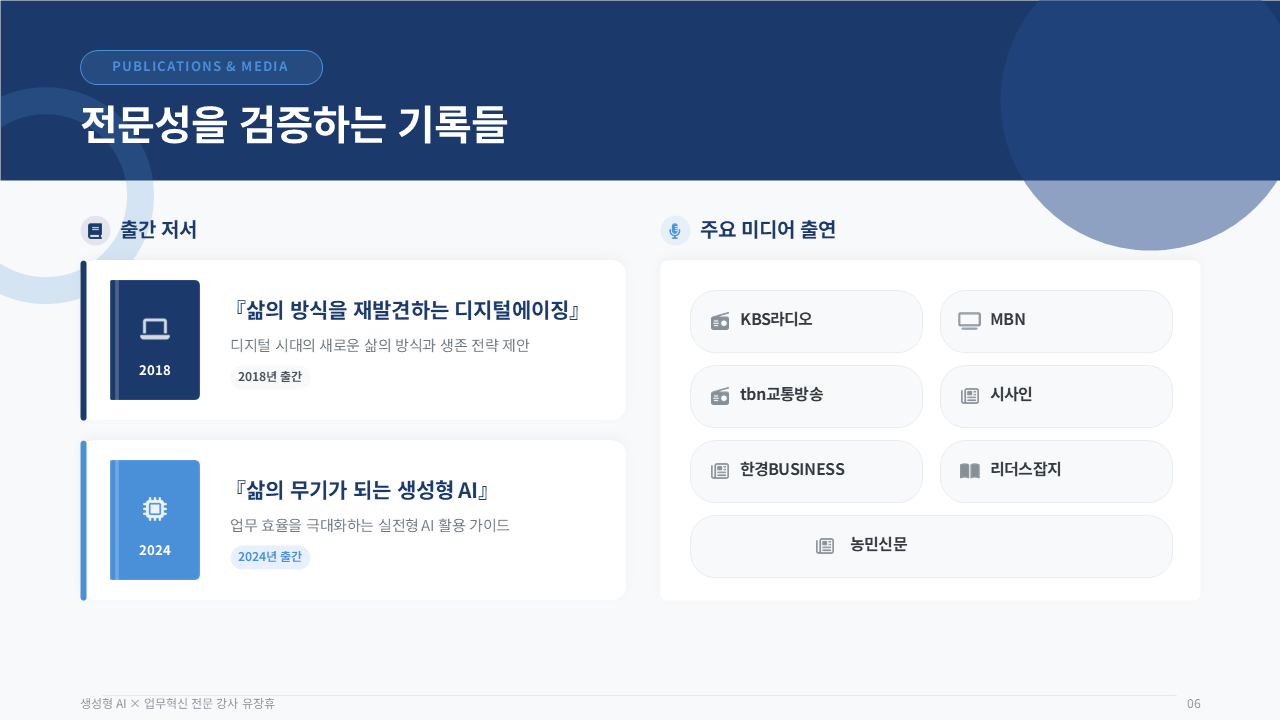The width and height of the screenshot is (1280, 720).
Task: Select the PUBLICATIONS & MEDIA pill label
Action: tap(201, 67)
